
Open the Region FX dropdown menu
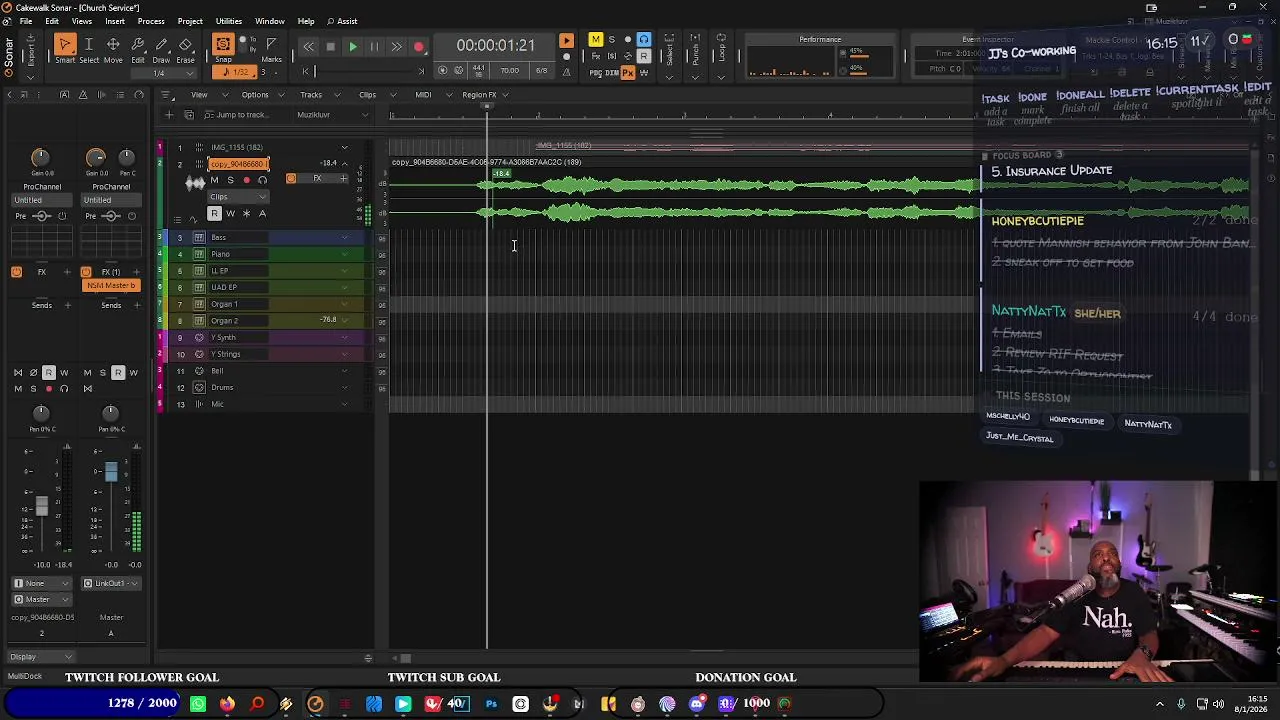click(484, 95)
